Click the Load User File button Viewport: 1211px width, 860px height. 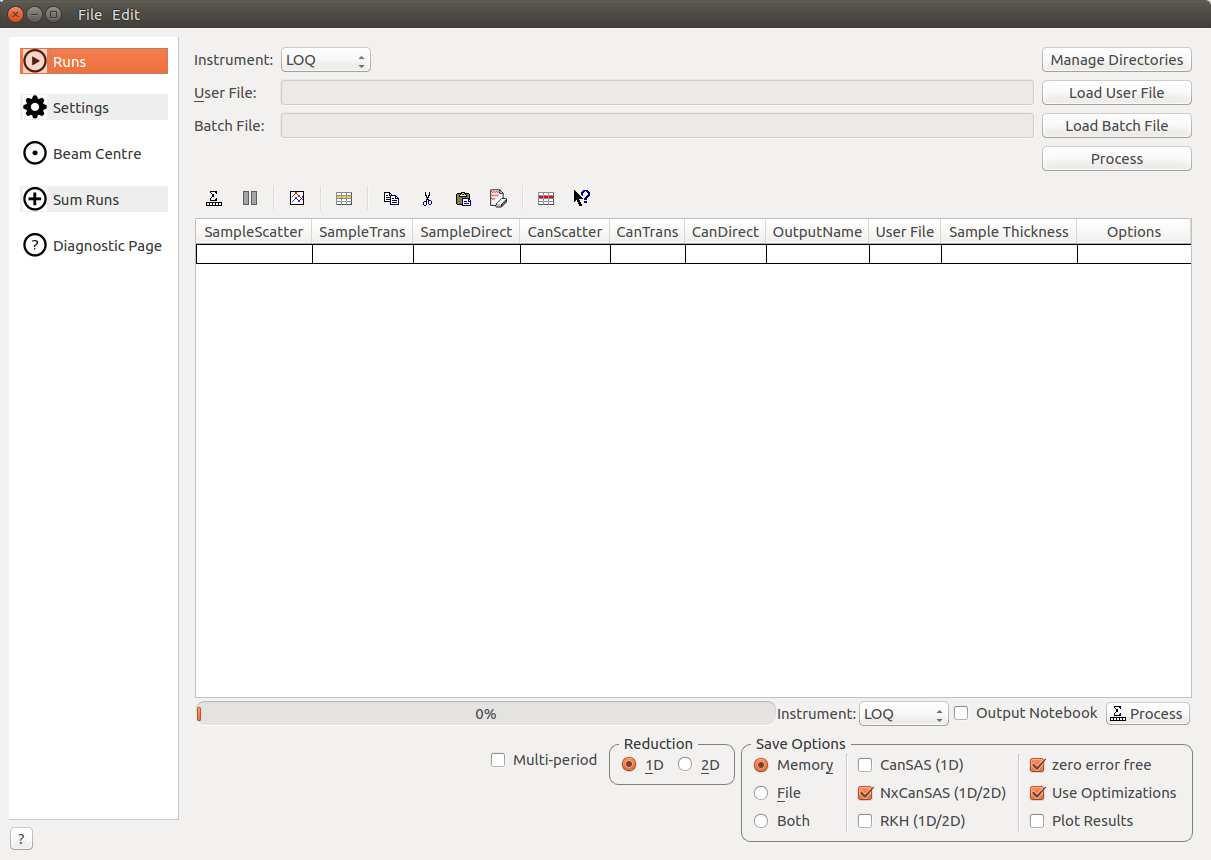[1116, 93]
